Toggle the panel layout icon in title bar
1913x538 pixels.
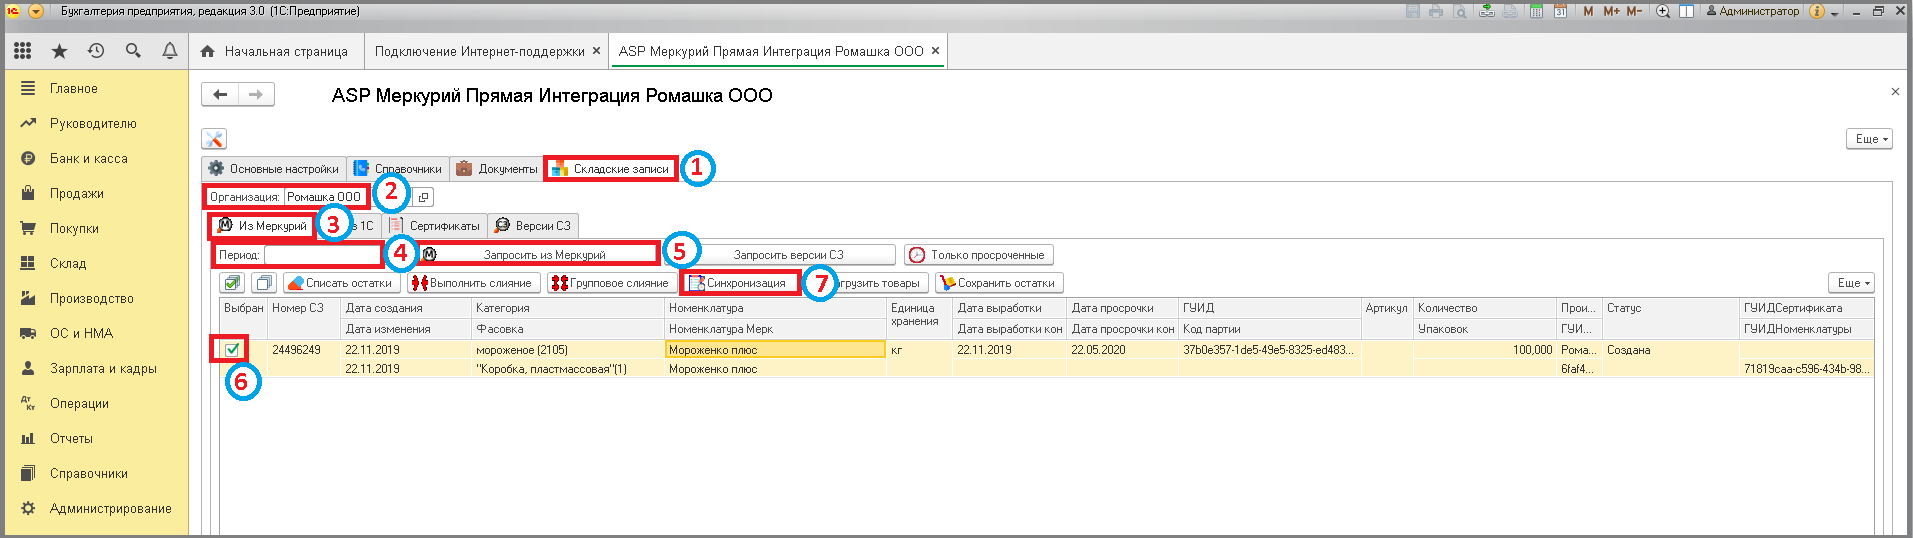1686,11
